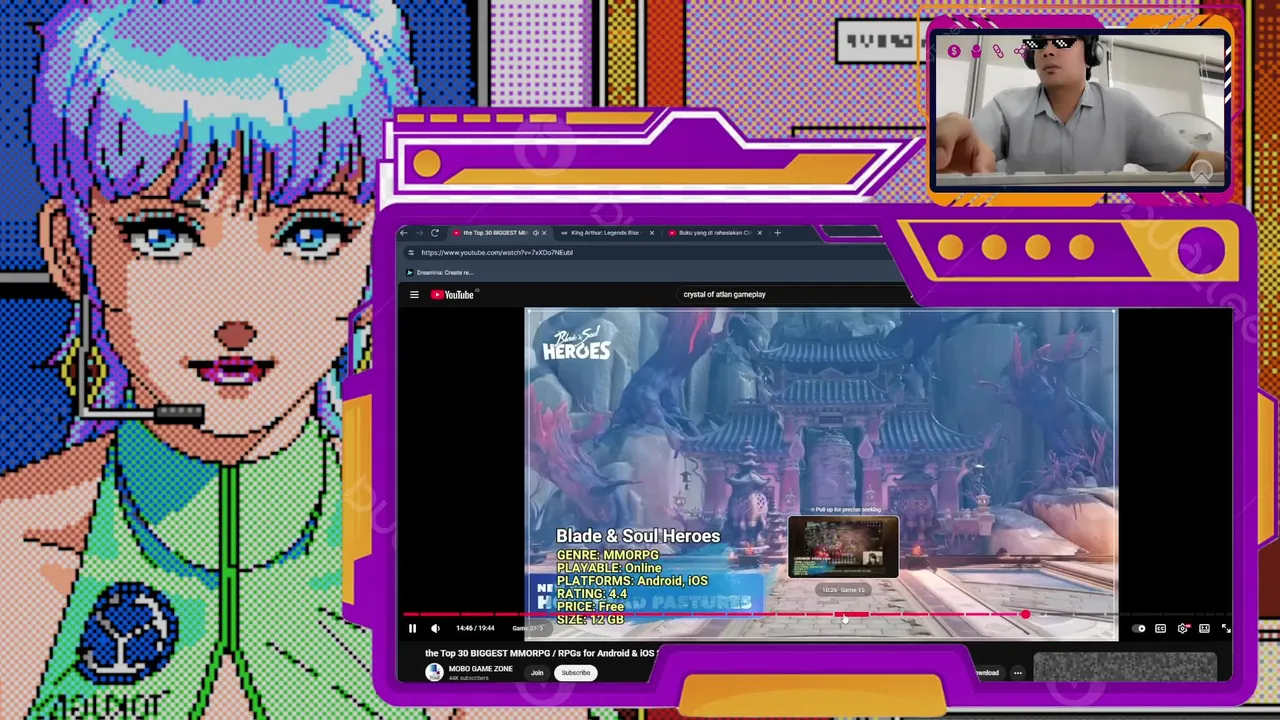Click the video title 'the Top 30 BIGGEST MMORPG'
Viewport: 1280px width, 720px height.
coord(540,653)
